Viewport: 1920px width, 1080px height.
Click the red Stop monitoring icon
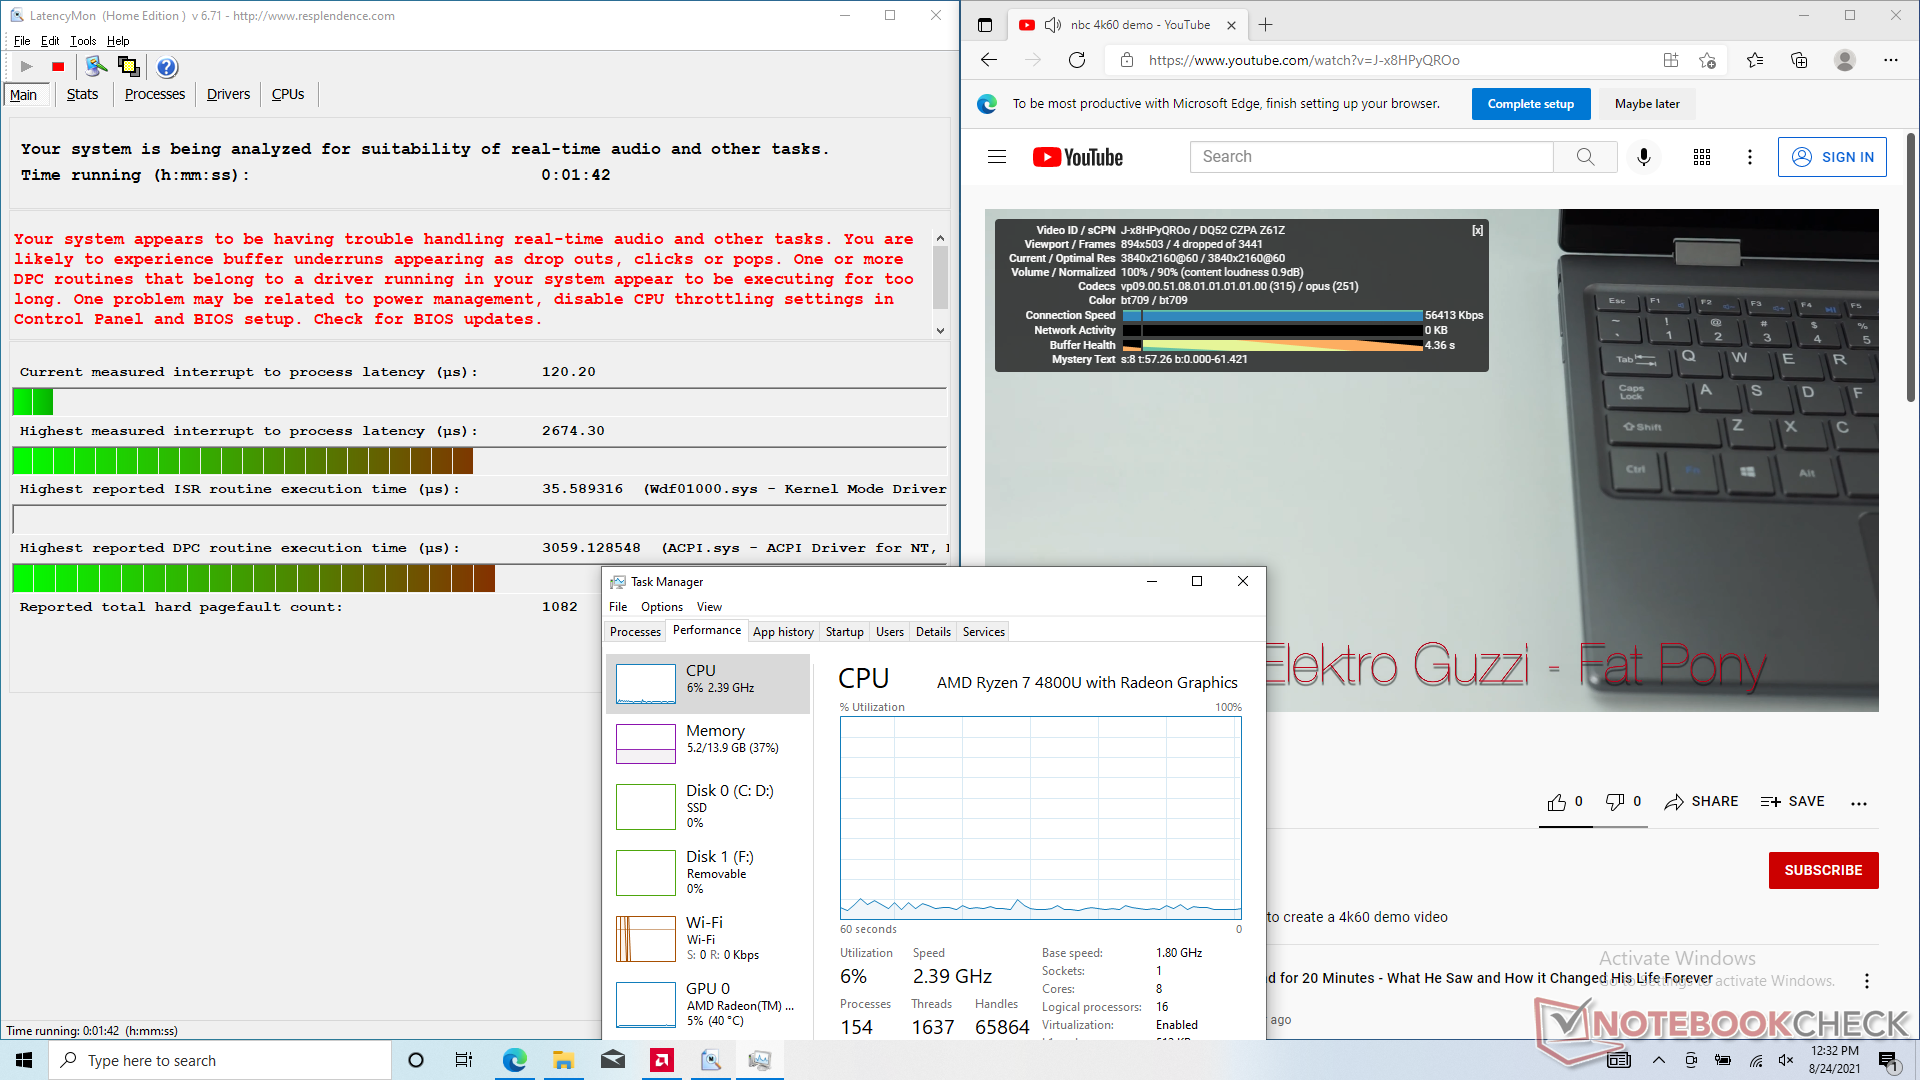point(58,67)
